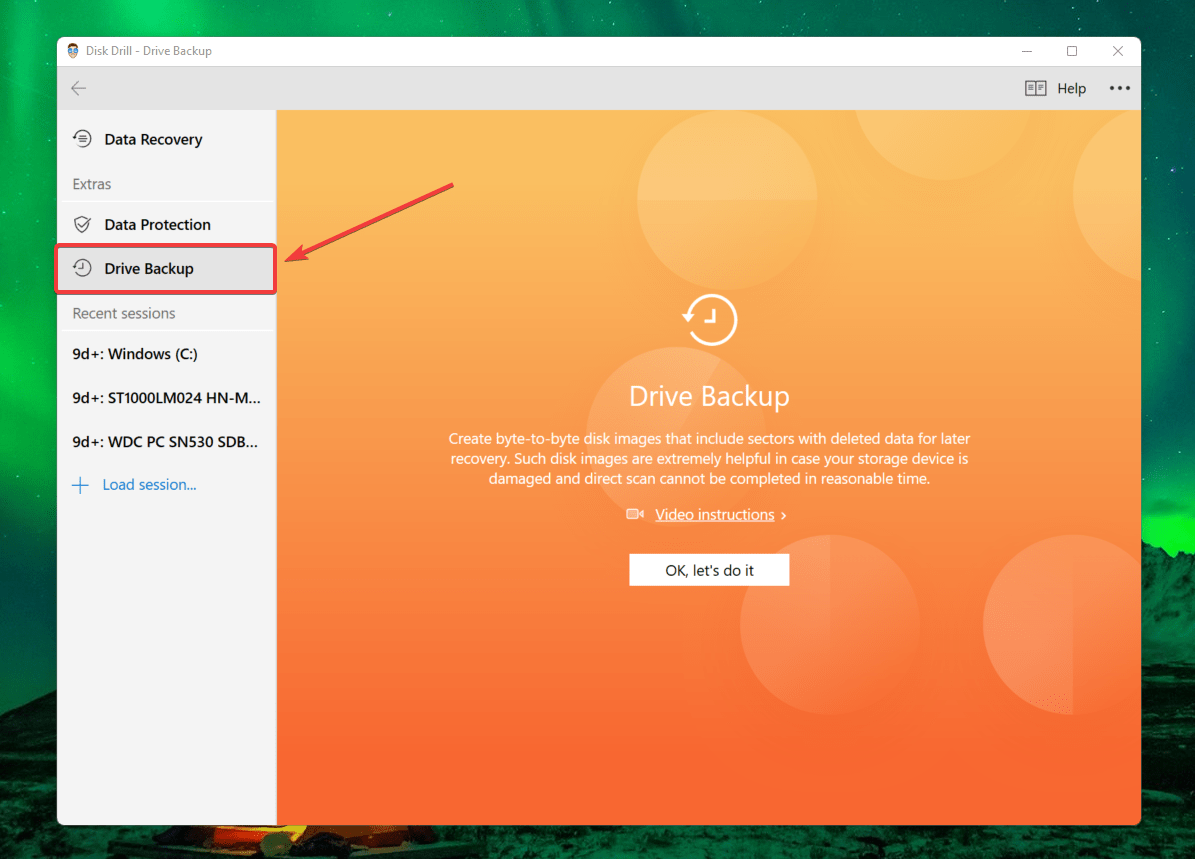
Task: Click the Drive Backup main heading
Action: (x=710, y=396)
